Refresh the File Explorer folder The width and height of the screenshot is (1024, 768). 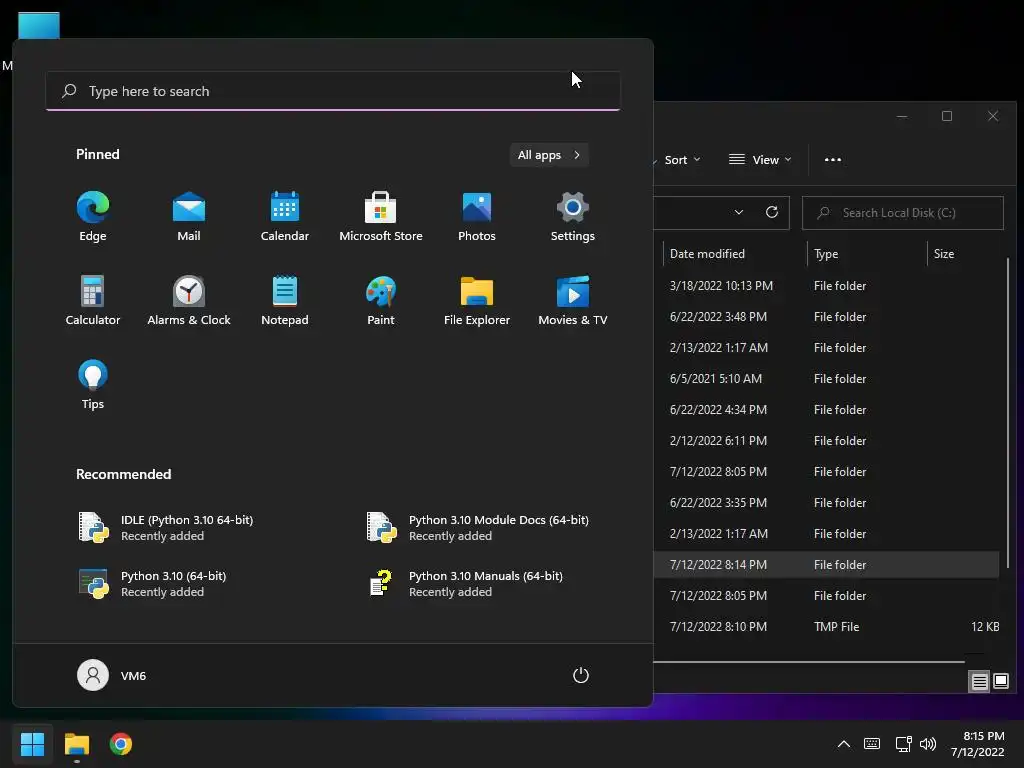click(x=771, y=212)
